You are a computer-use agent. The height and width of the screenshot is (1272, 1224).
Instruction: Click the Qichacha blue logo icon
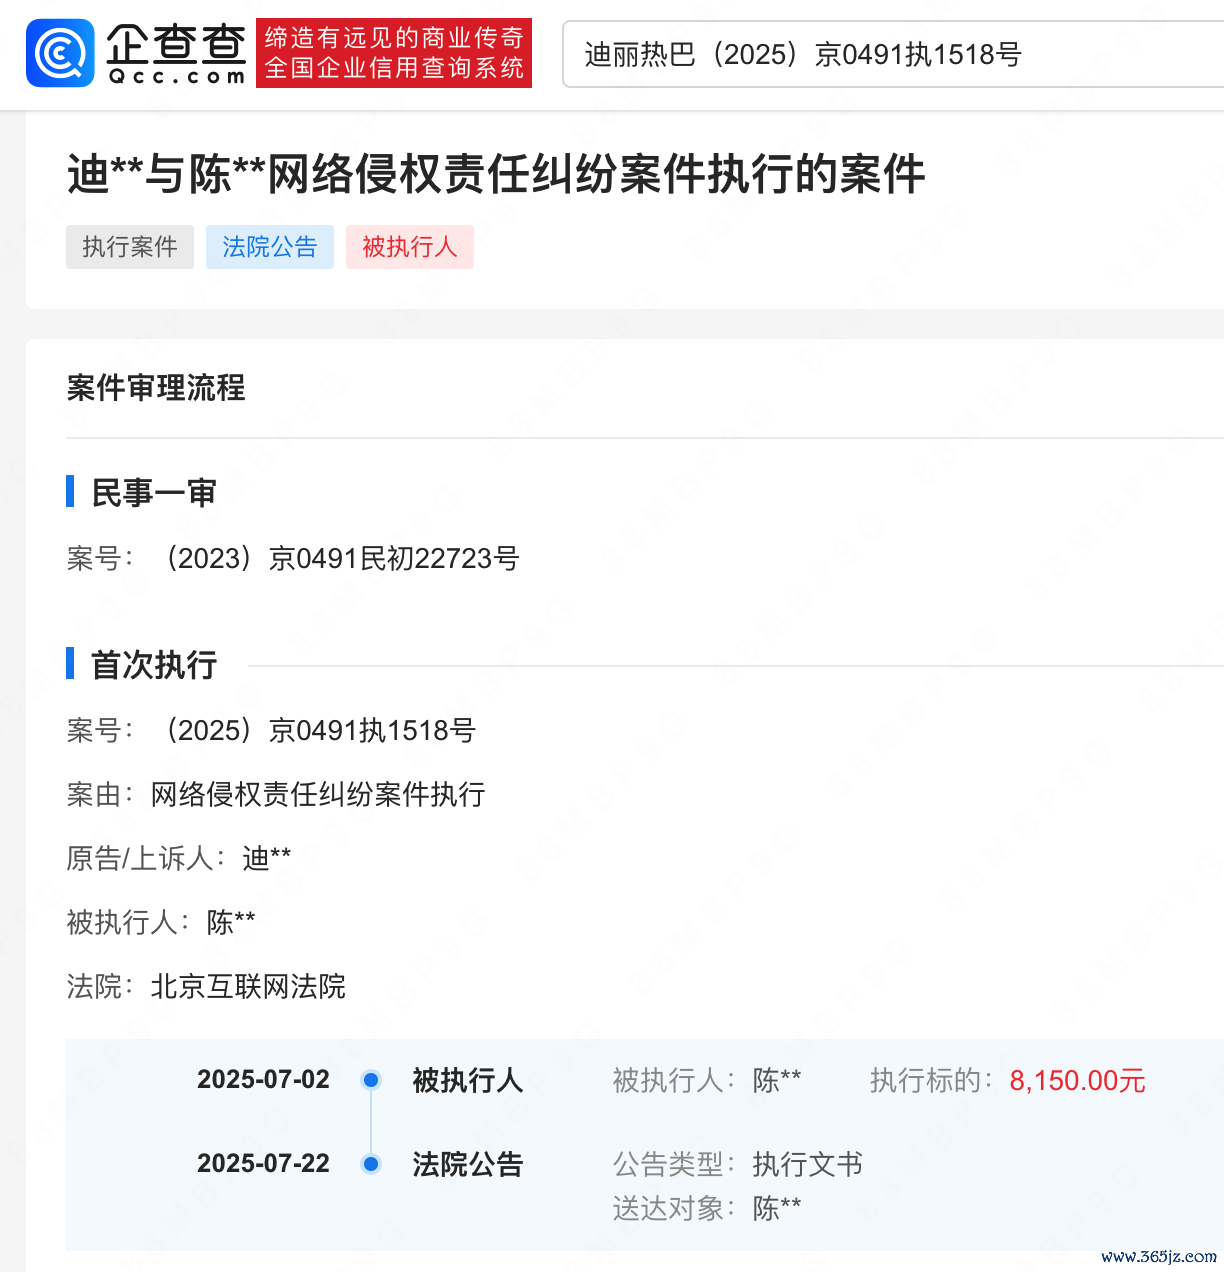point(60,53)
